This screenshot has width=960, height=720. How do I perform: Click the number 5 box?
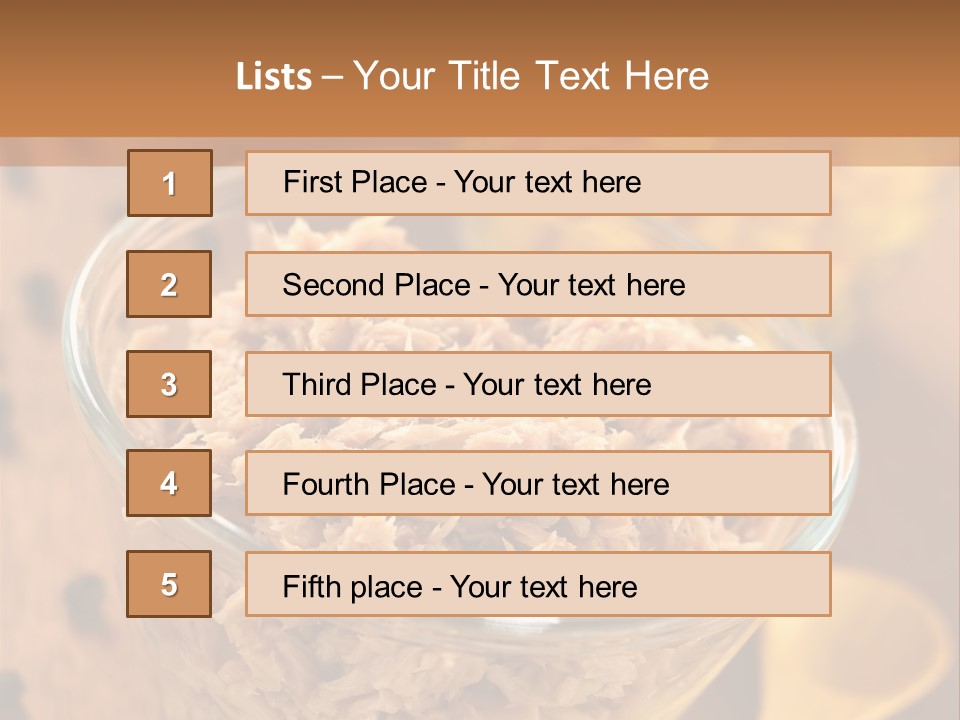(x=169, y=584)
